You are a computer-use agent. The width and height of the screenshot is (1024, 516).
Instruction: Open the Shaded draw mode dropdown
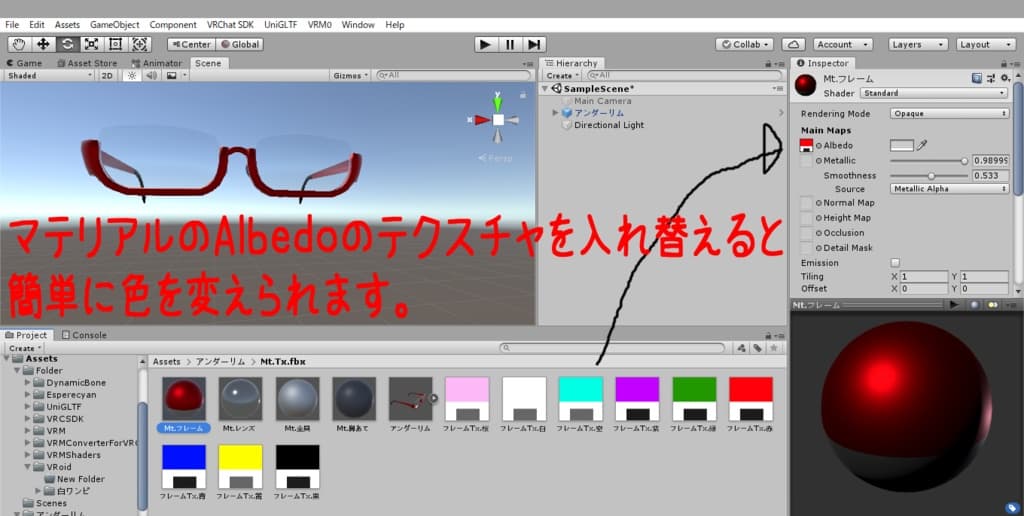pos(48,76)
